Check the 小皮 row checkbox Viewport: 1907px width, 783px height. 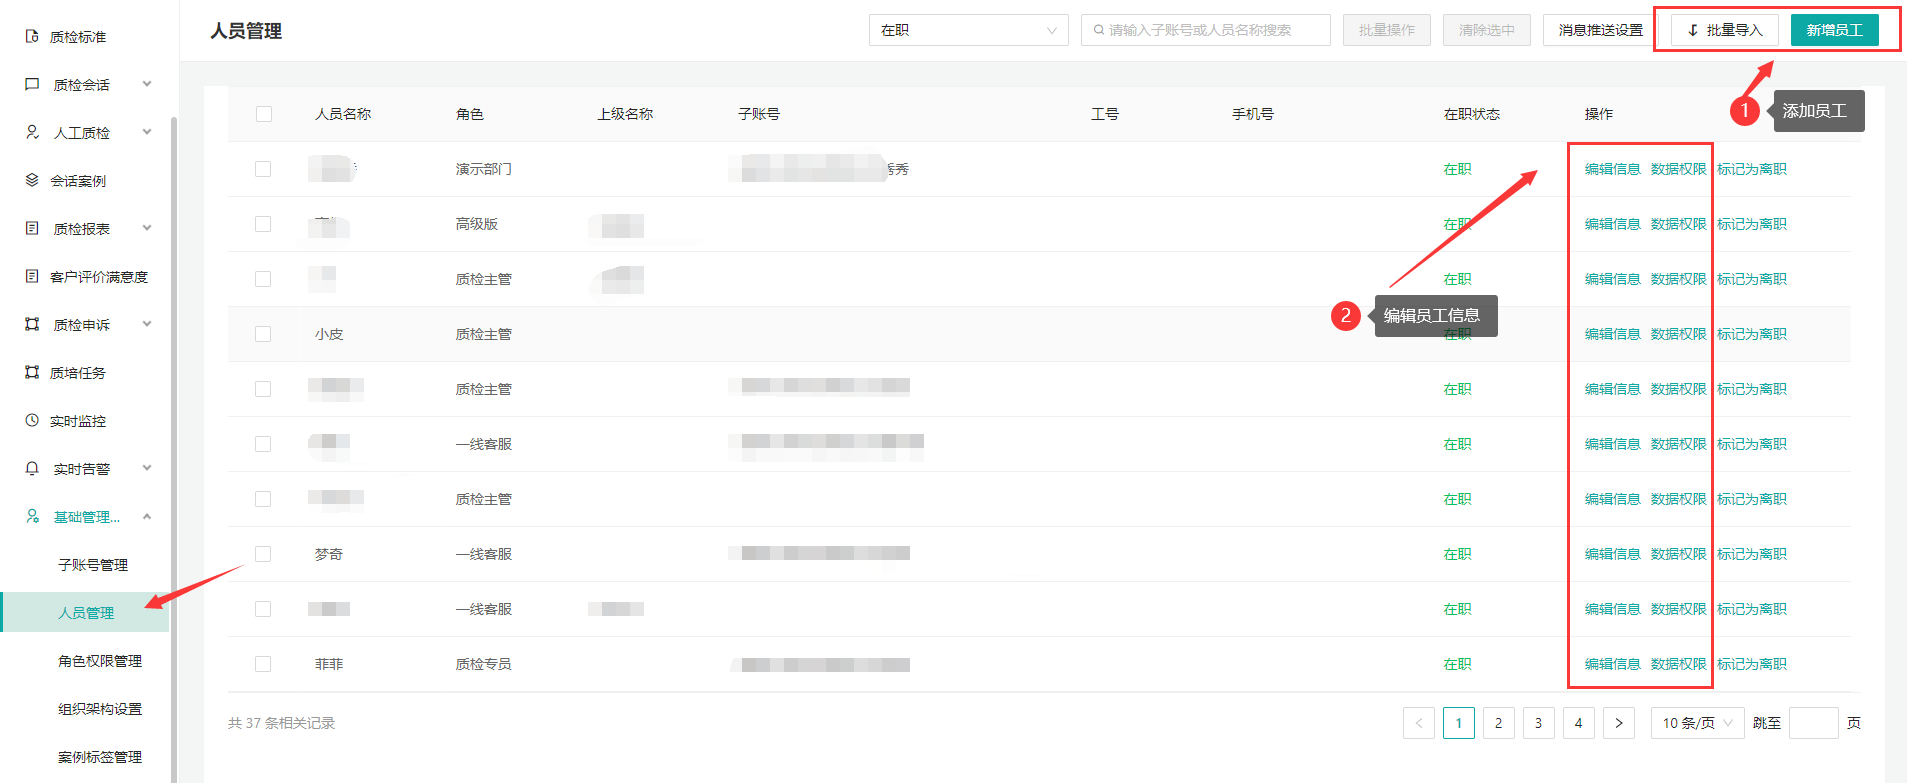[x=263, y=334]
